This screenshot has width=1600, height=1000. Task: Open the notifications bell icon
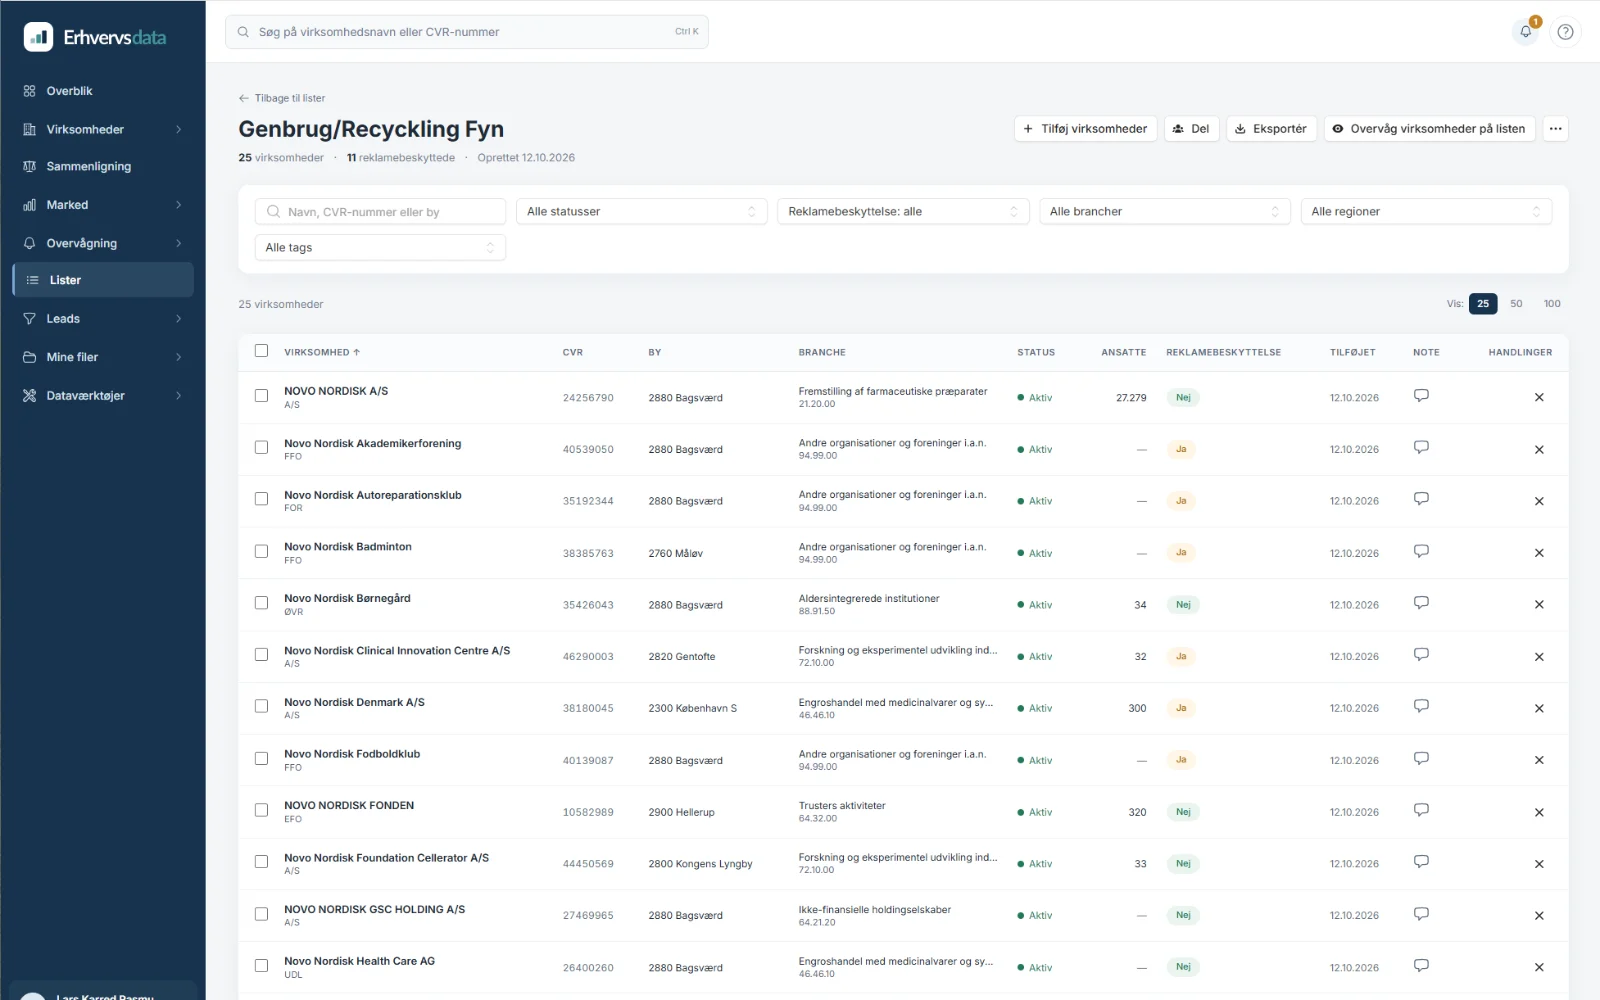click(1526, 32)
